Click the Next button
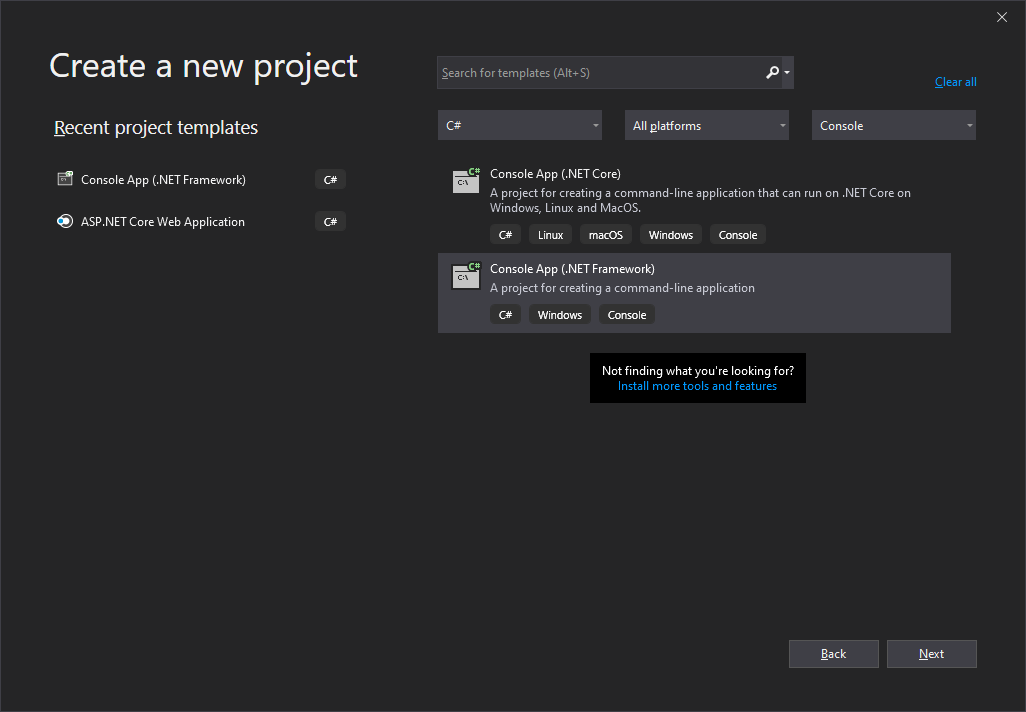 pos(931,654)
